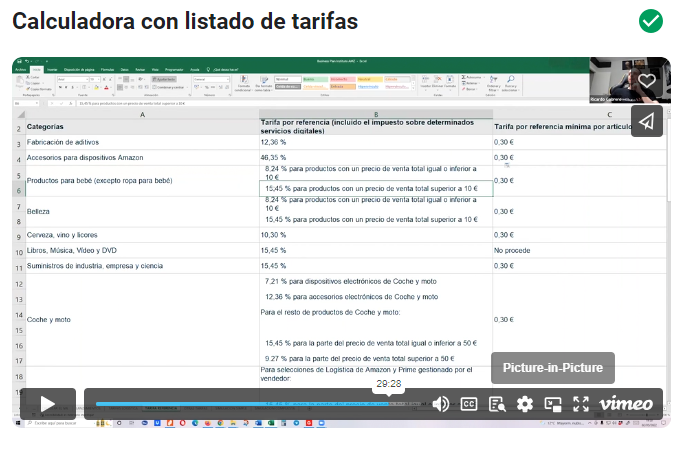Click the Ordenar y filtrar icon
Image resolution: width=691 pixels, height=451 pixels.
(x=494, y=83)
